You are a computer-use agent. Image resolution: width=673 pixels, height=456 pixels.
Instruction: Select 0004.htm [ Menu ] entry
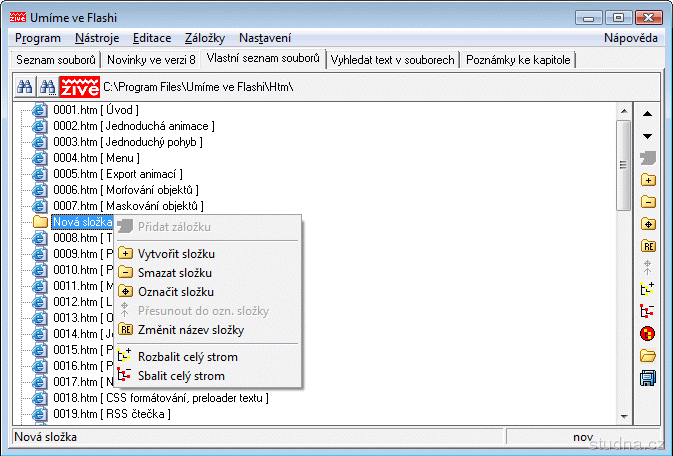[x=97, y=158]
